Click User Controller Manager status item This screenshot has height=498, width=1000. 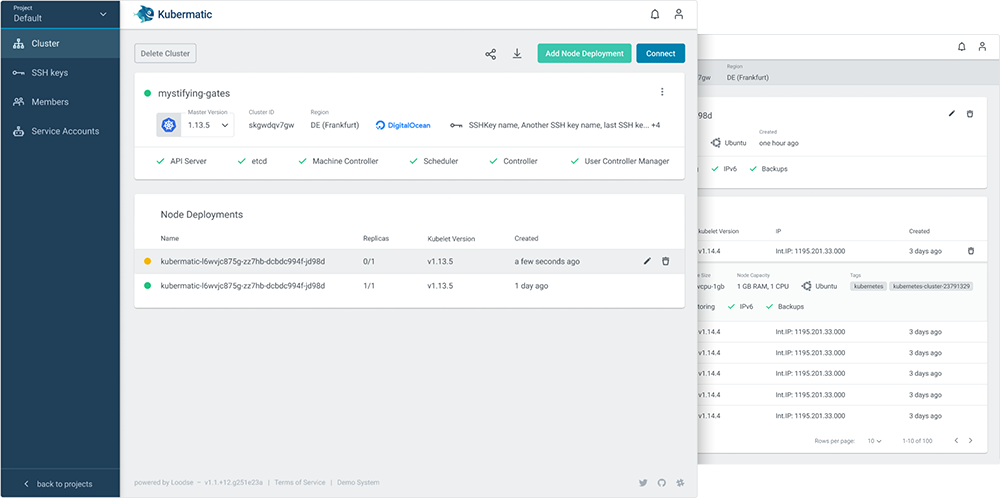click(x=620, y=161)
